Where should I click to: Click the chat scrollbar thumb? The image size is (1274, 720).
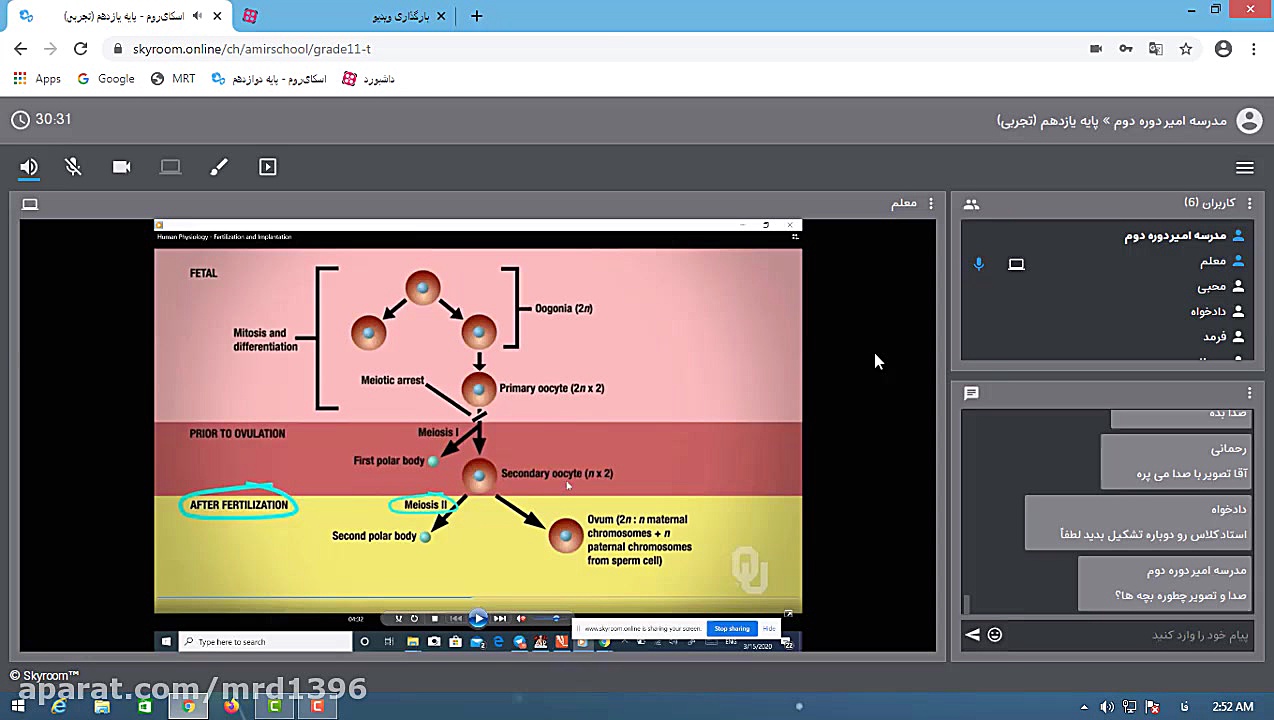(x=966, y=604)
